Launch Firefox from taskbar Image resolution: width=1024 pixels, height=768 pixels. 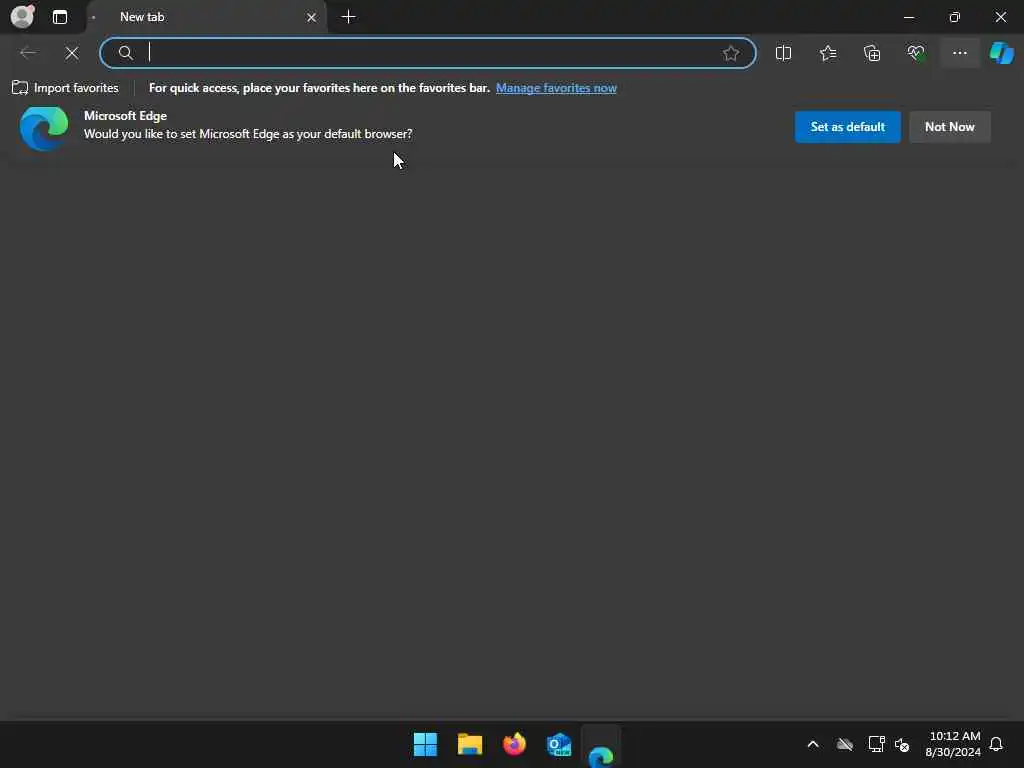(514, 744)
